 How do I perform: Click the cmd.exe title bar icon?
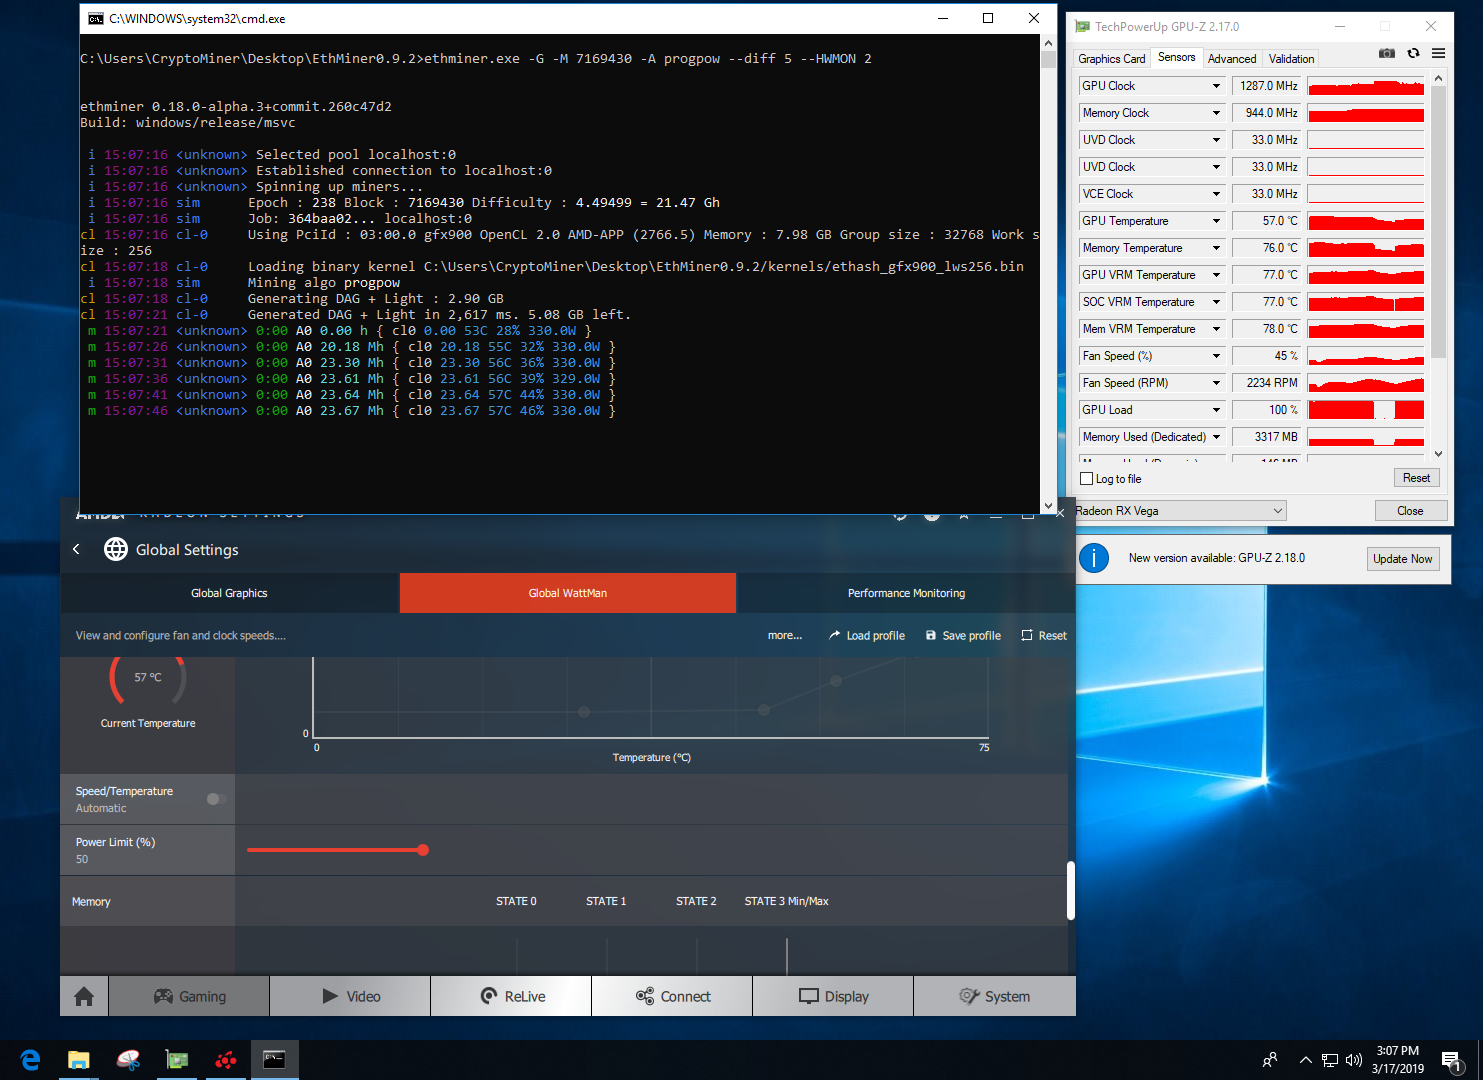tap(95, 18)
